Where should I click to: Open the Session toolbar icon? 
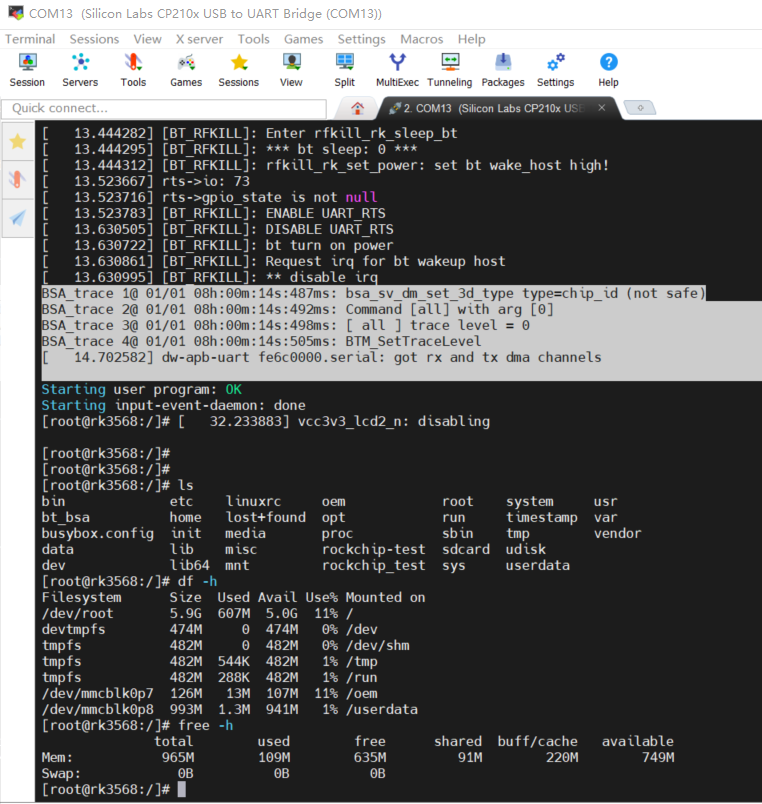[27, 70]
